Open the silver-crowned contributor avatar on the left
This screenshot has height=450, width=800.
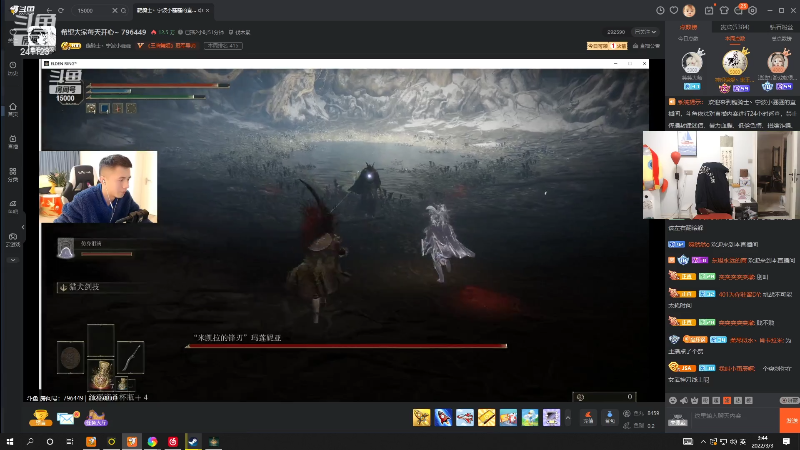692,63
